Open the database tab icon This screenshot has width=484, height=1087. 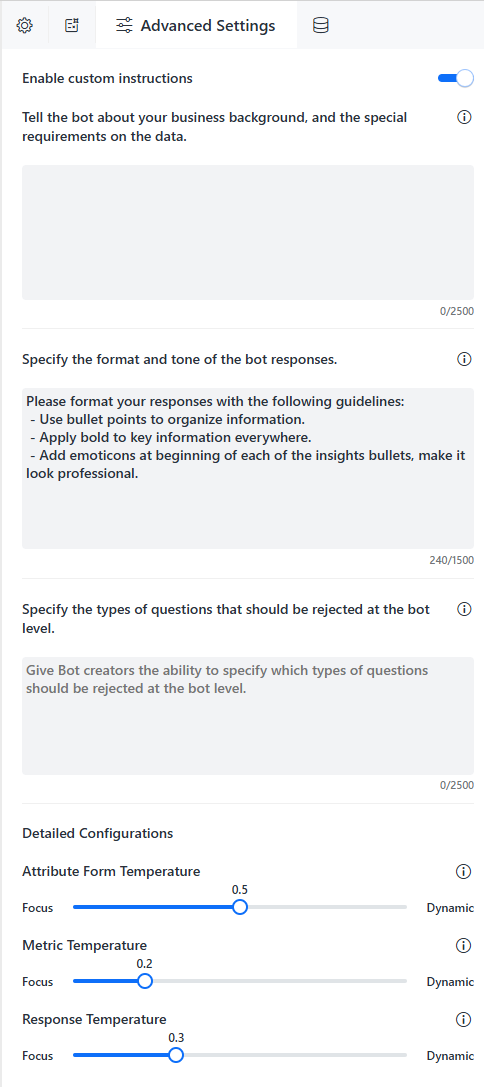(x=320, y=26)
